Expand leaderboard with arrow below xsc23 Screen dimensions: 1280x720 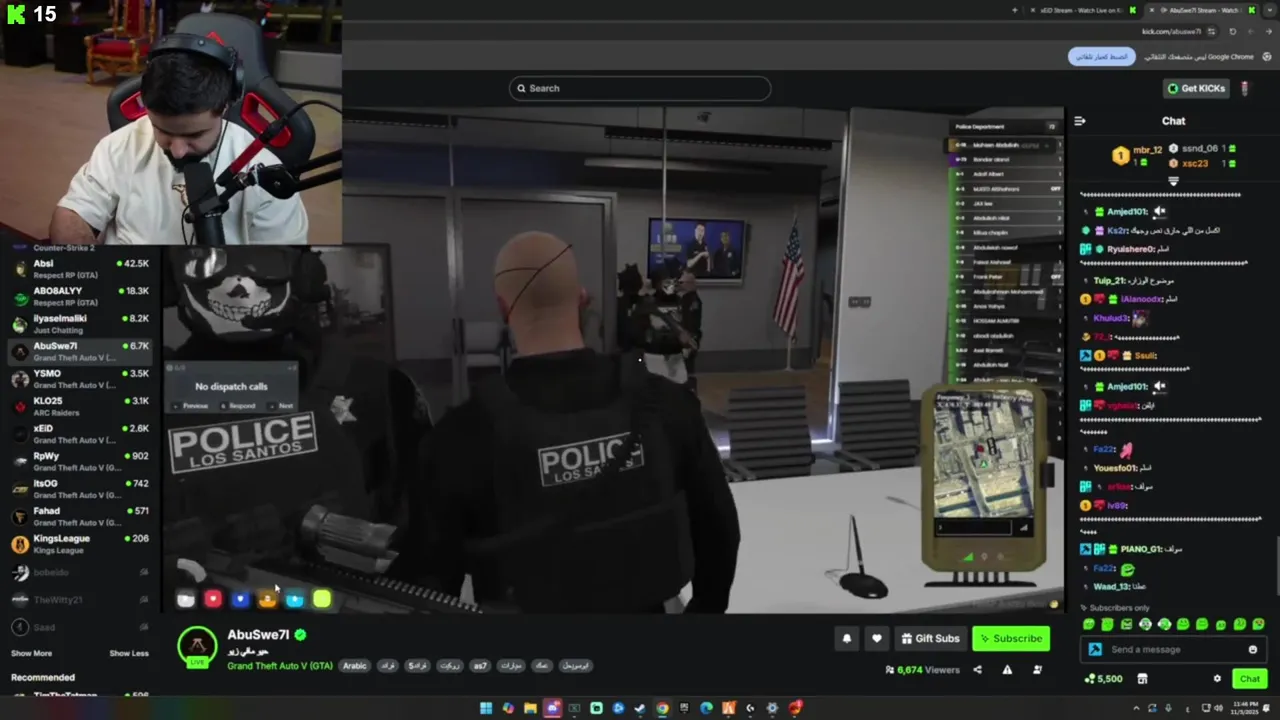[x=1173, y=181]
